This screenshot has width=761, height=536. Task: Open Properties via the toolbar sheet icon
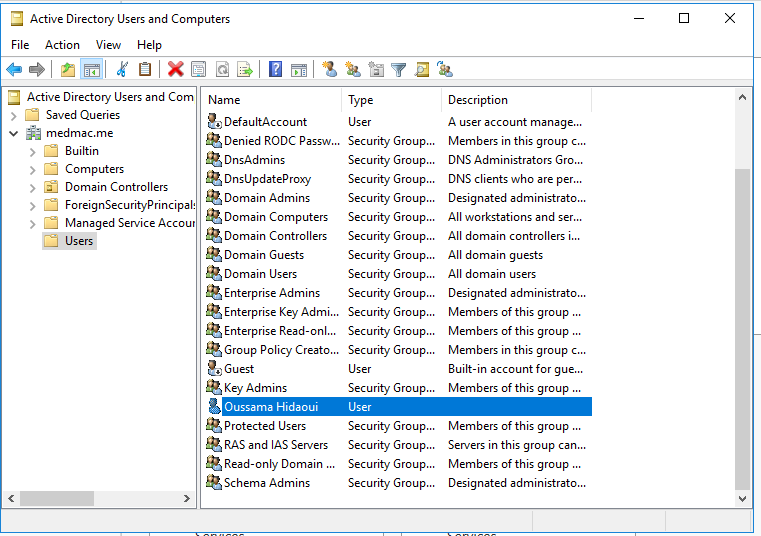pyautogui.click(x=199, y=70)
